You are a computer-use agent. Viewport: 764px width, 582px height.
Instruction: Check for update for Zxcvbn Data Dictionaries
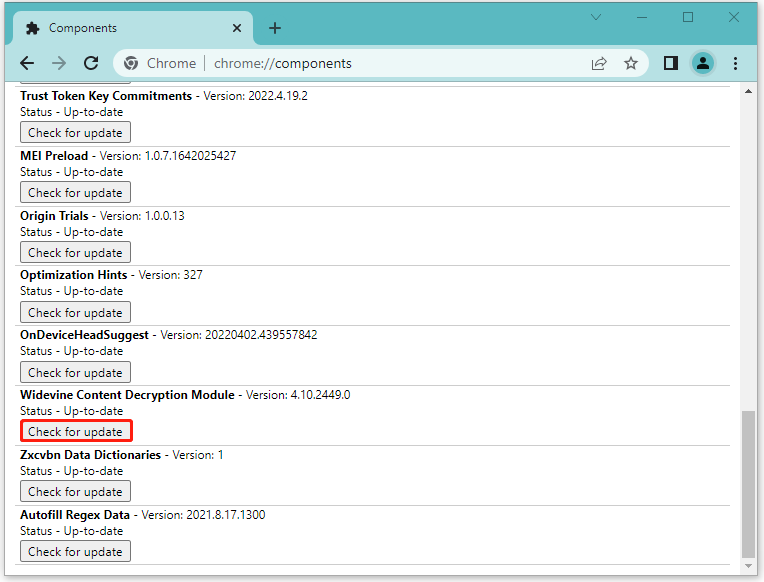76,491
